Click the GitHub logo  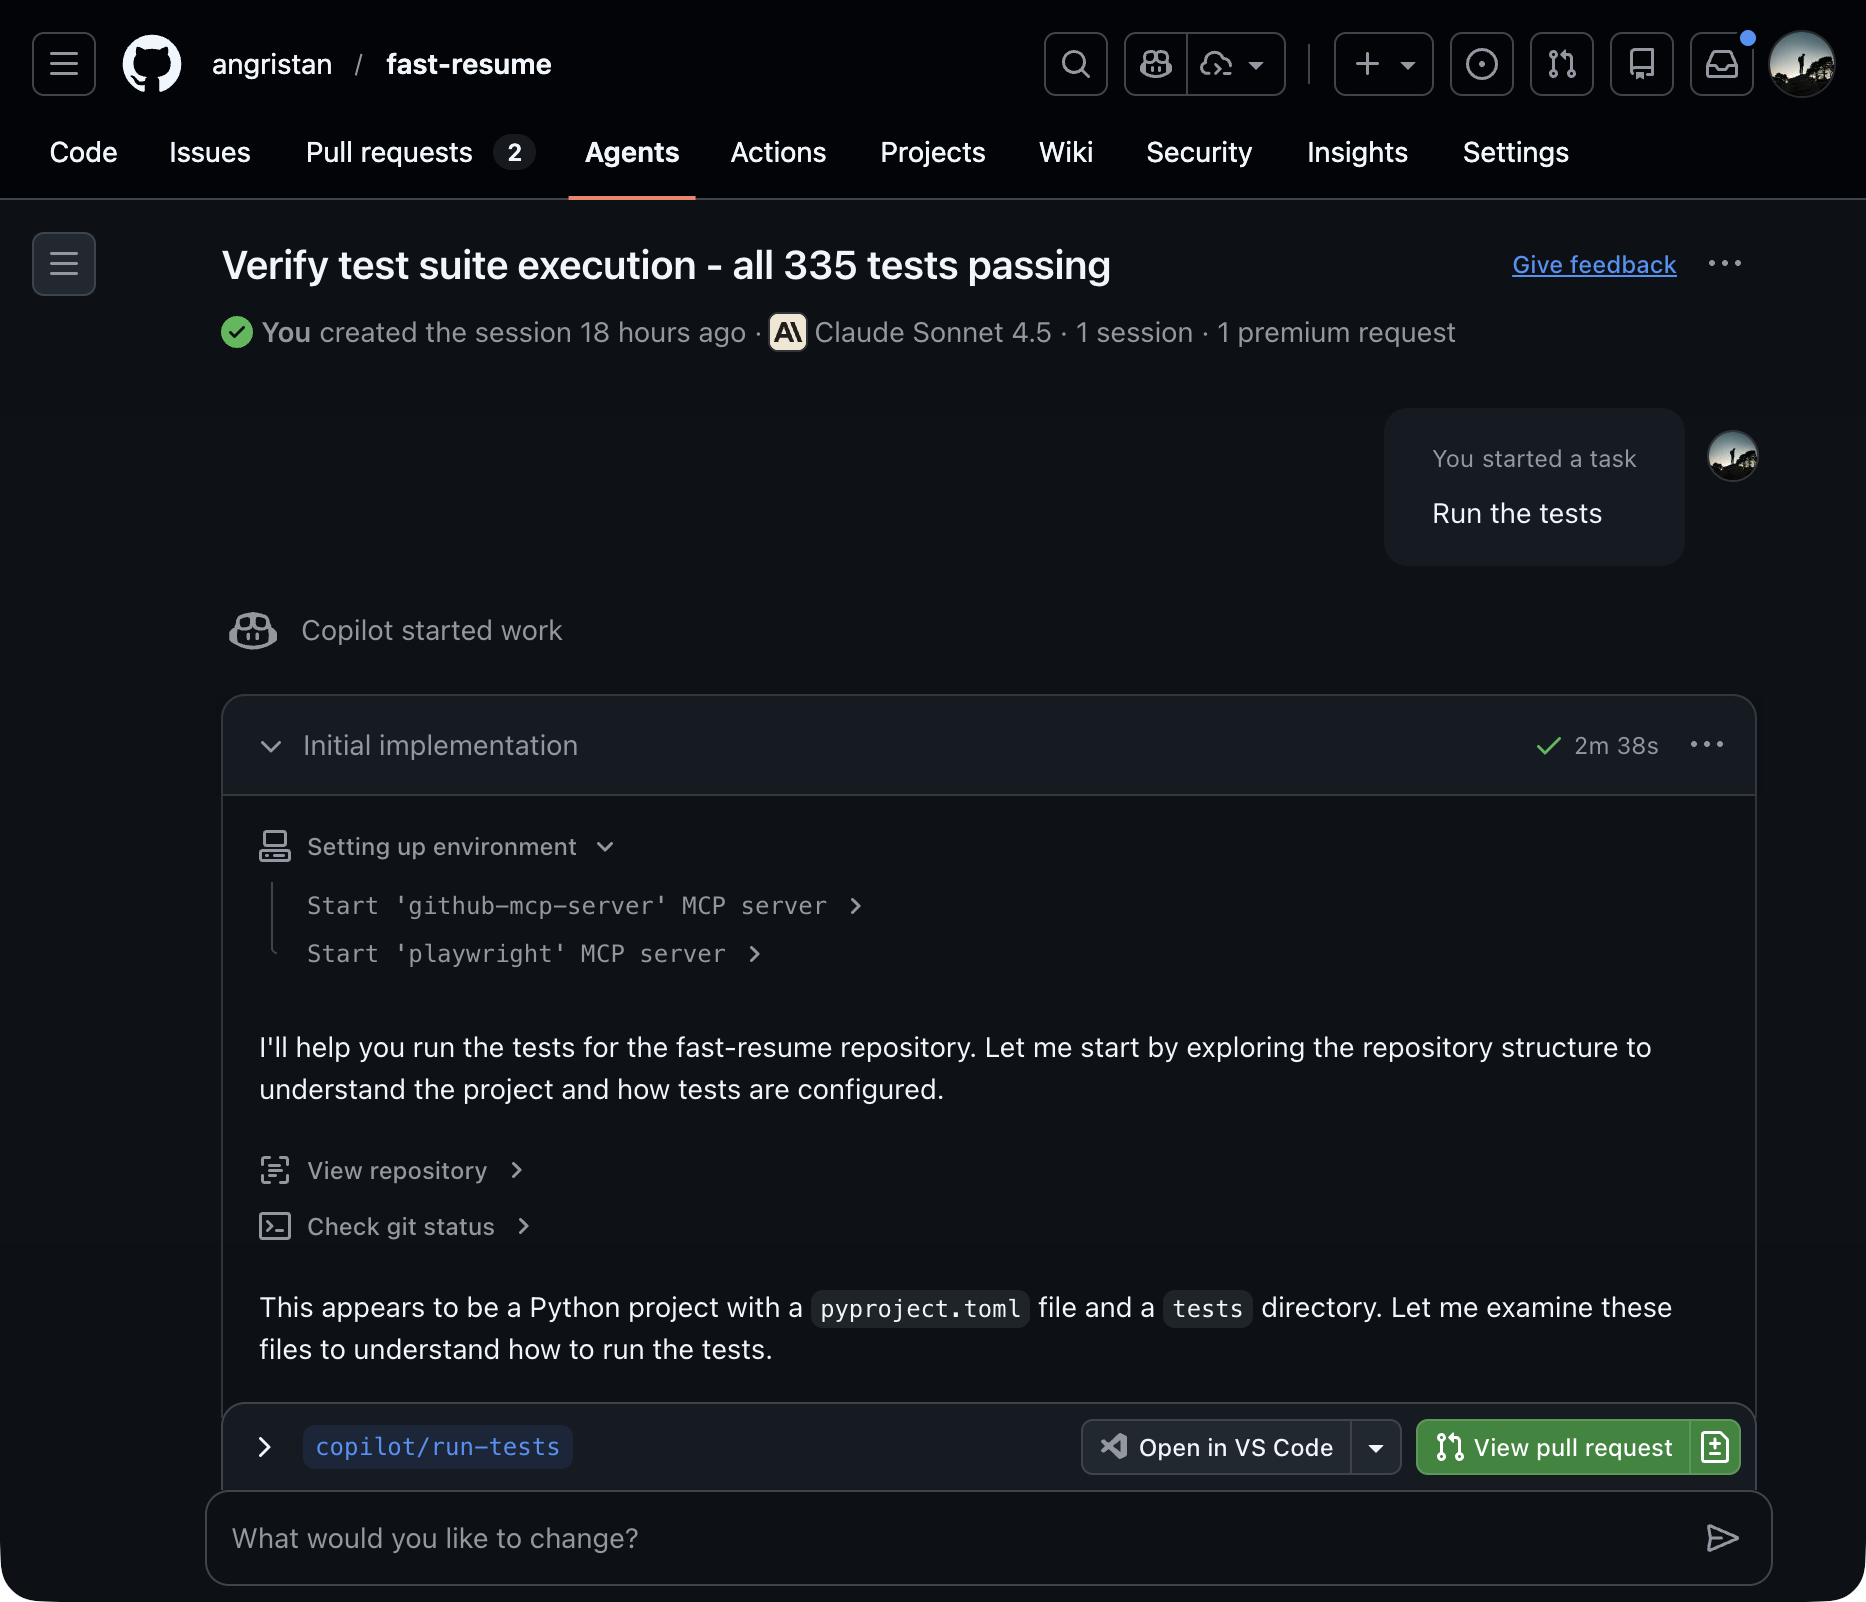[x=151, y=63]
